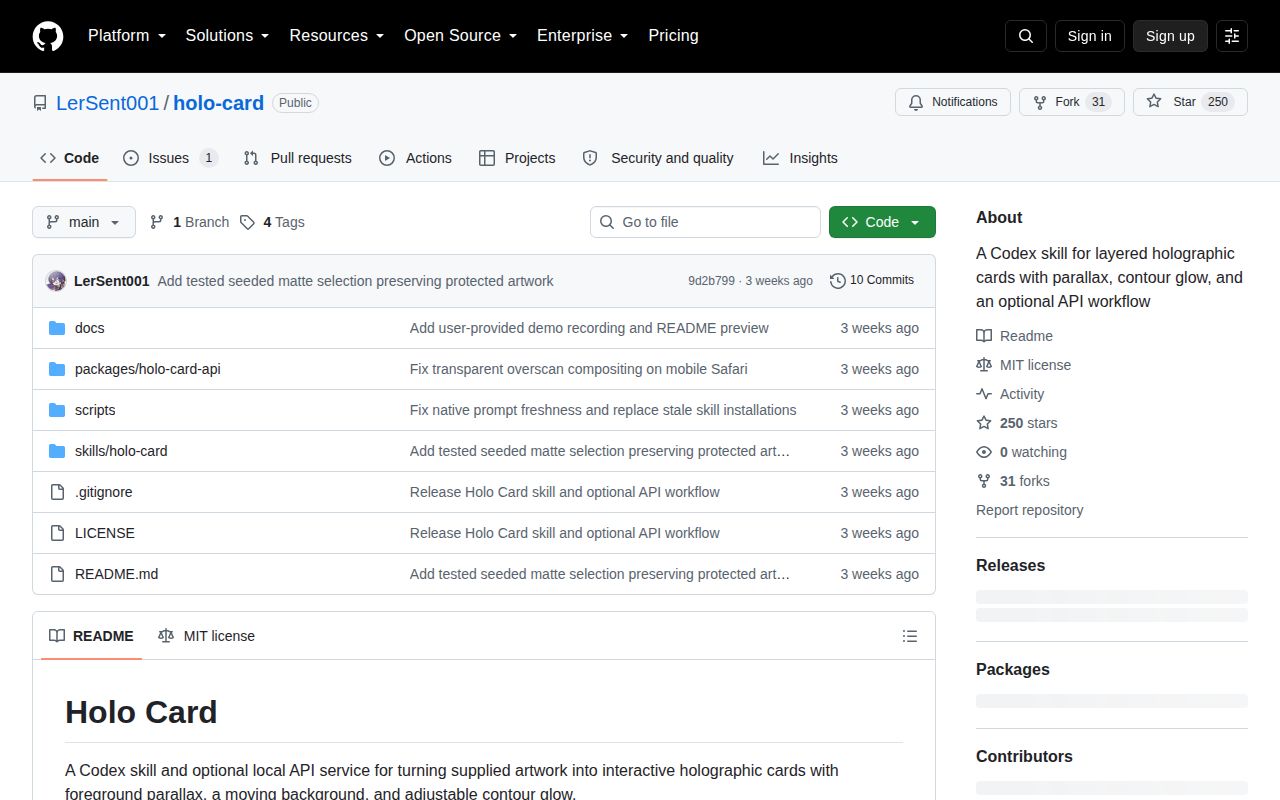Open the Issues tab
The image size is (1280, 800).
[170, 158]
